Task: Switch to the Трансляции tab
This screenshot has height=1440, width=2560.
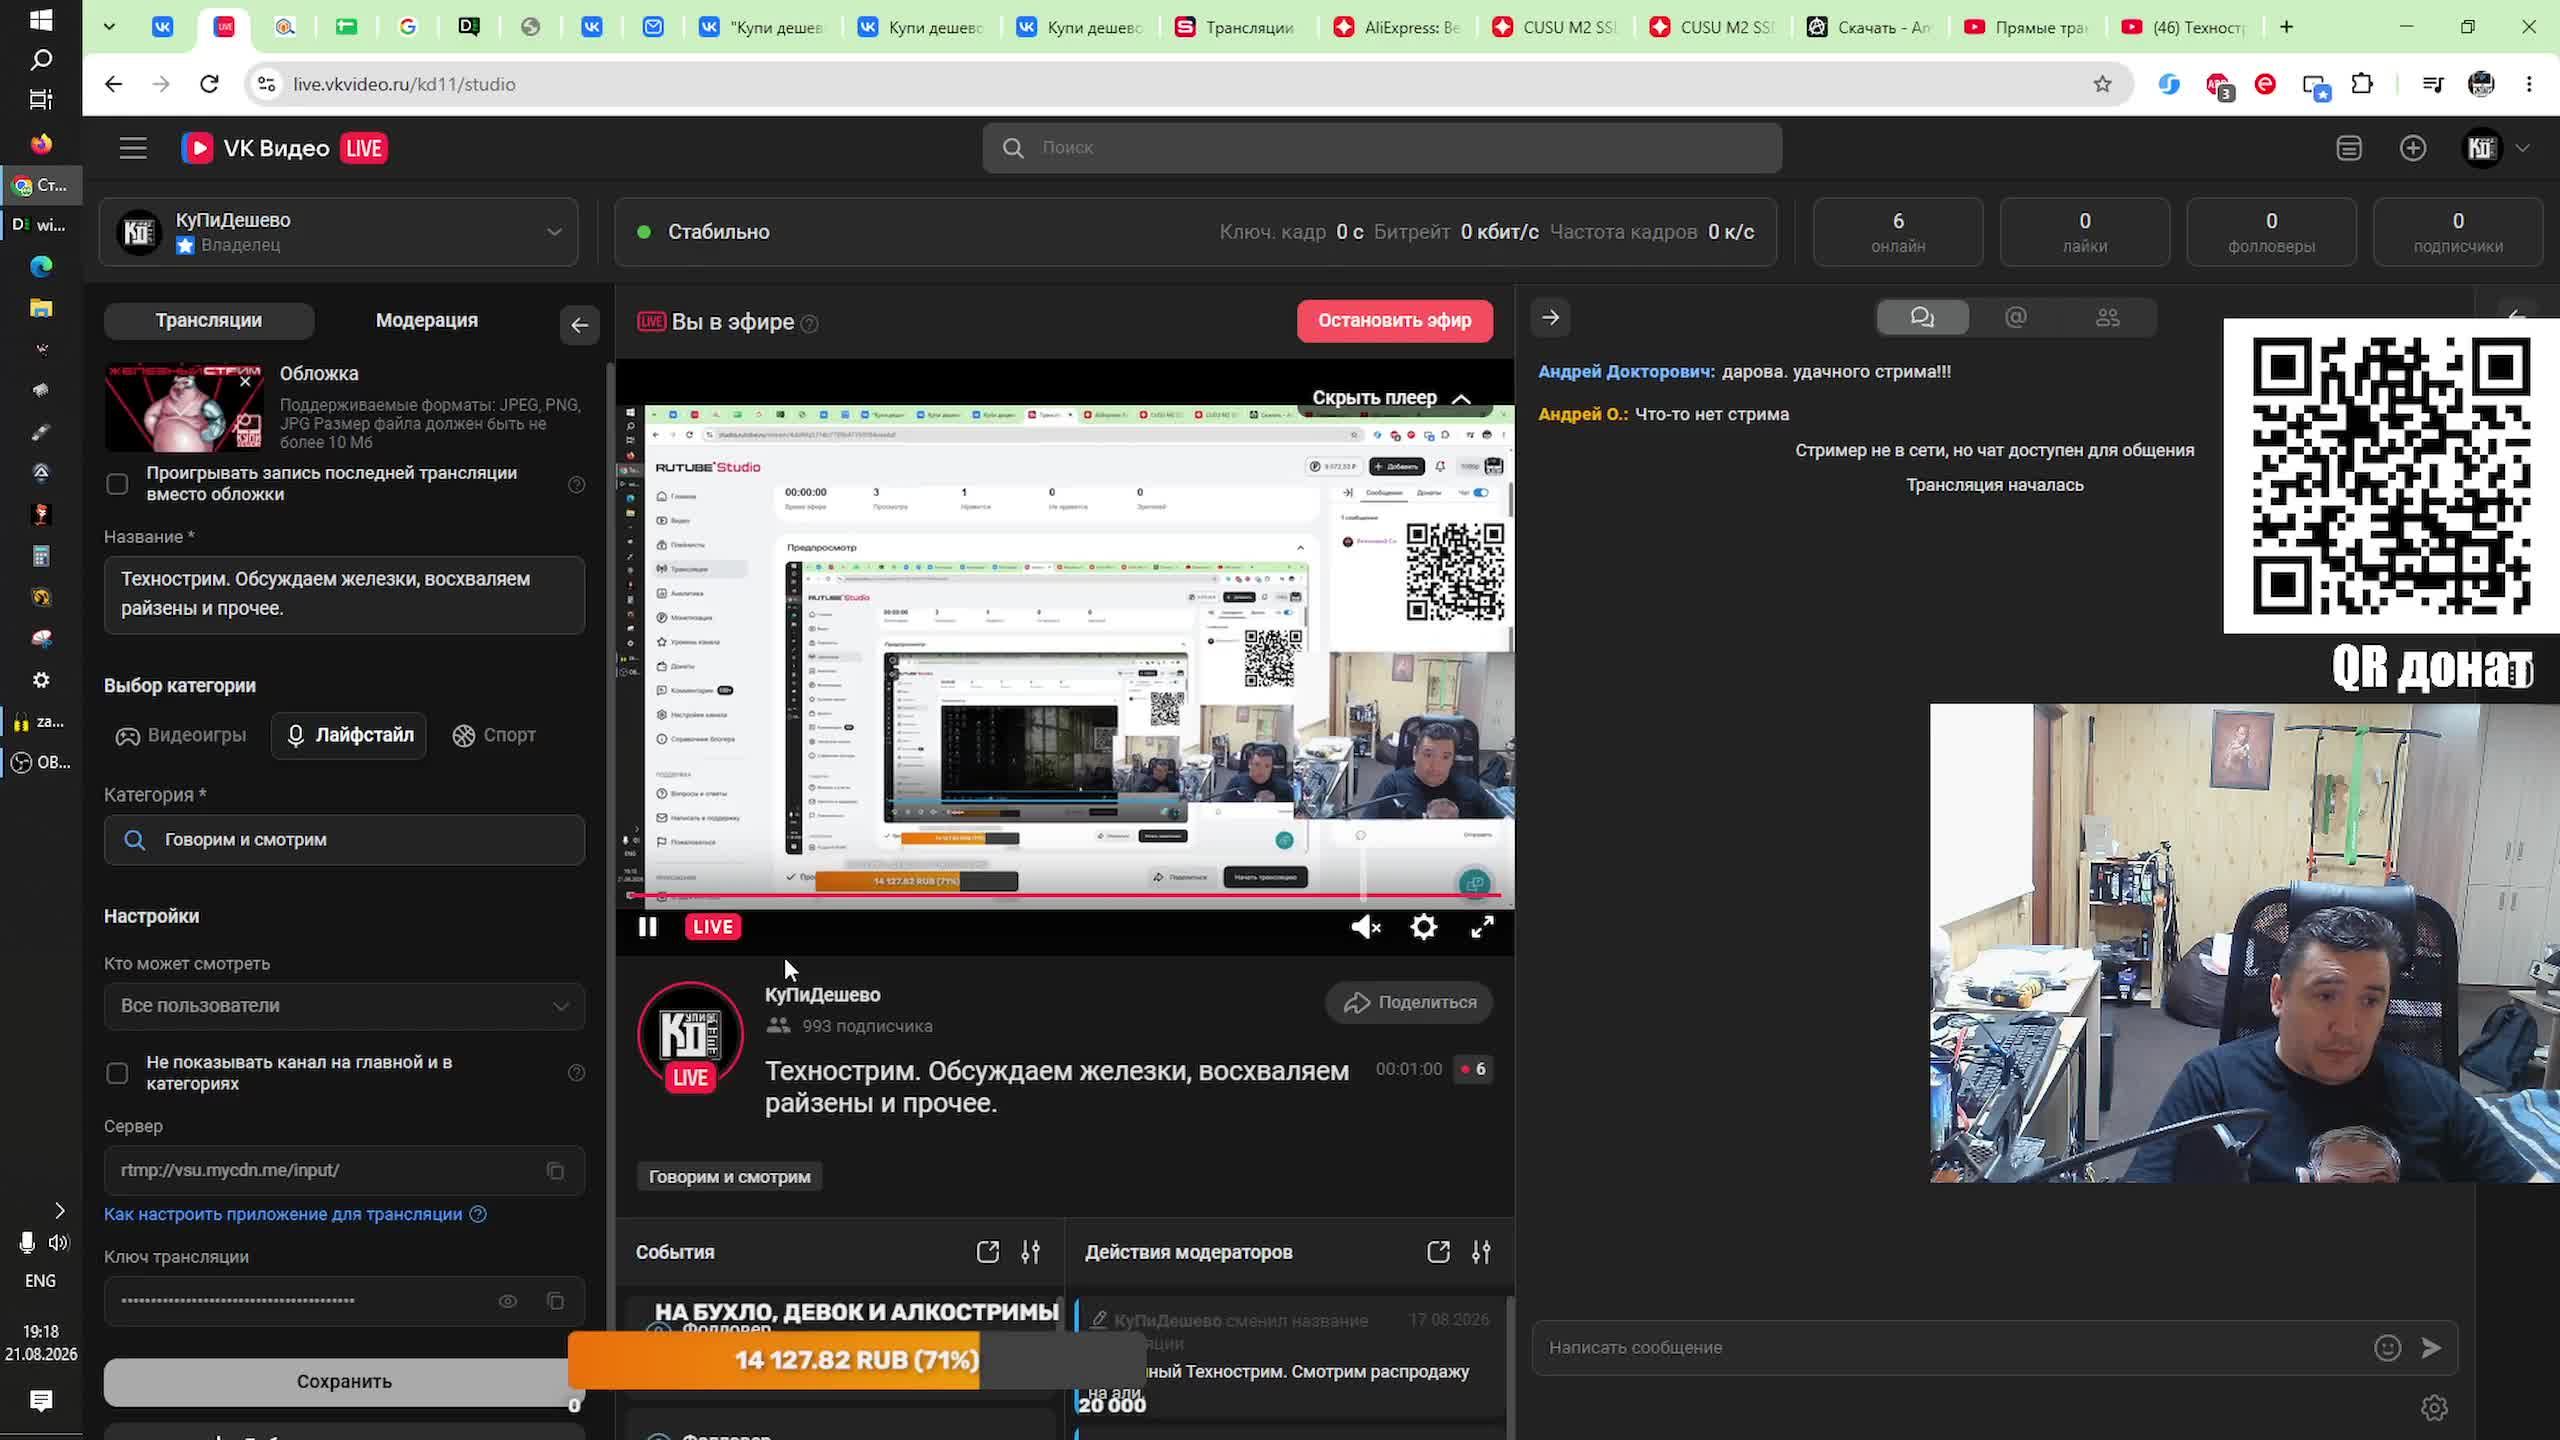Action: [x=209, y=320]
